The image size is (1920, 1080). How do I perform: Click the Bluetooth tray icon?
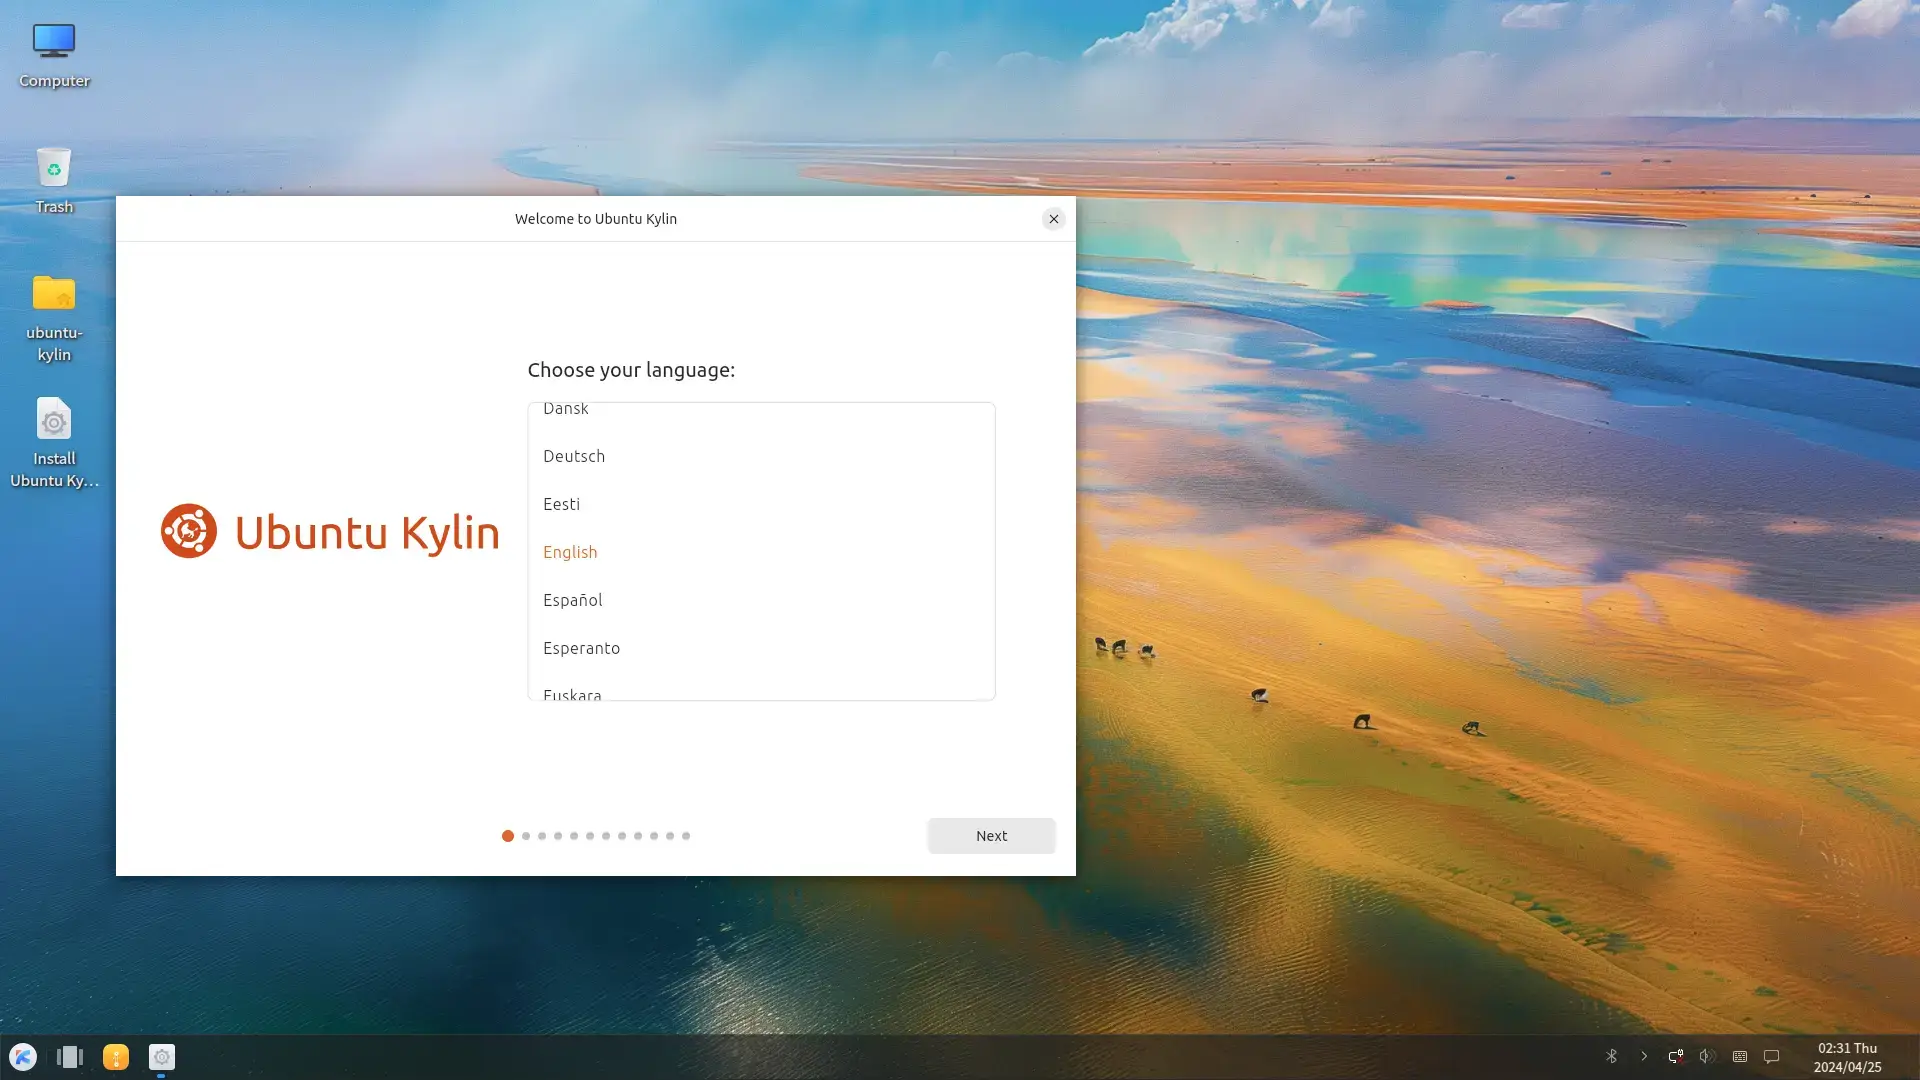(1611, 1056)
